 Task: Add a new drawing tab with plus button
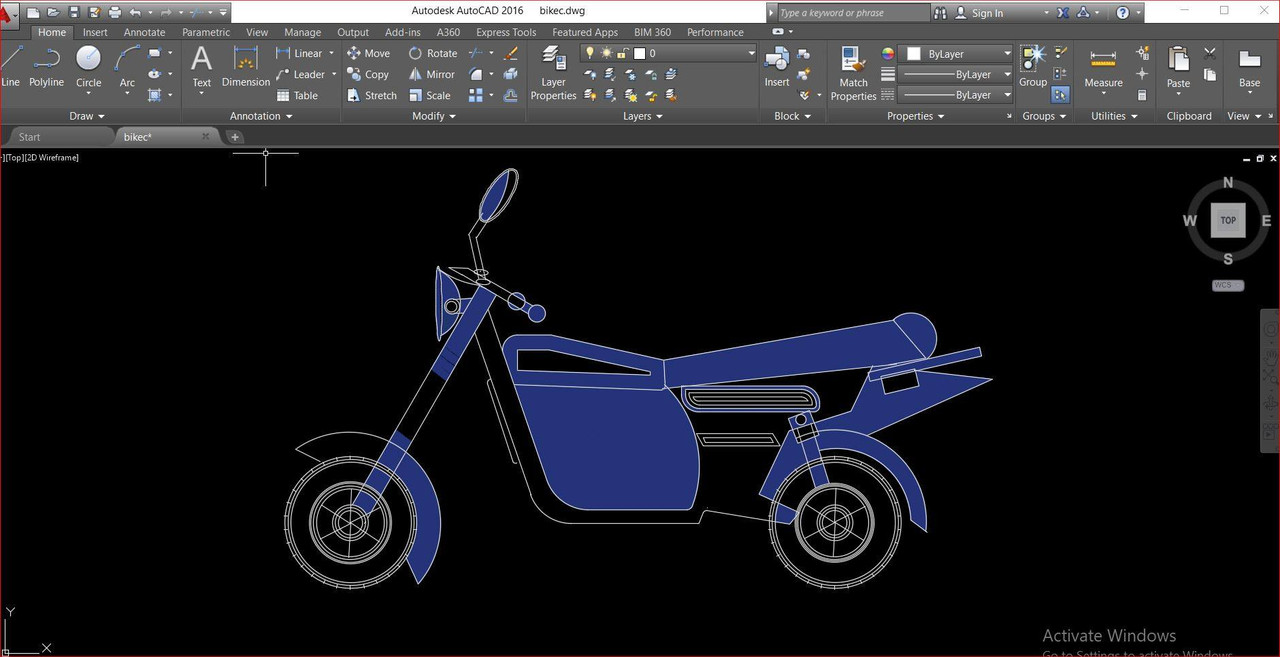coord(235,137)
